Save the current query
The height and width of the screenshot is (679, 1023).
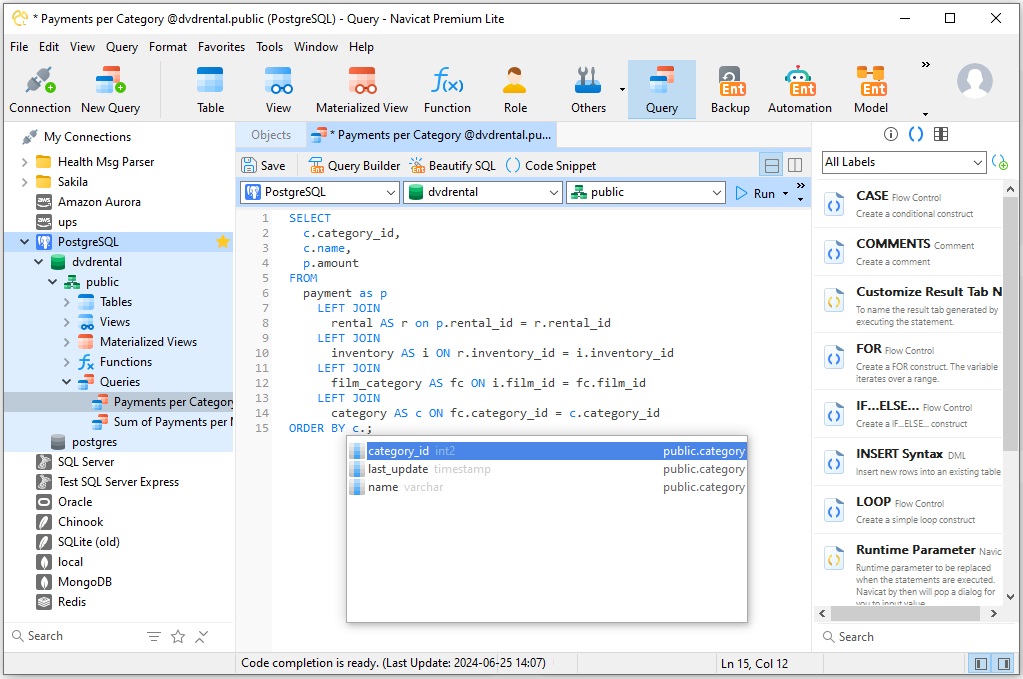264,166
